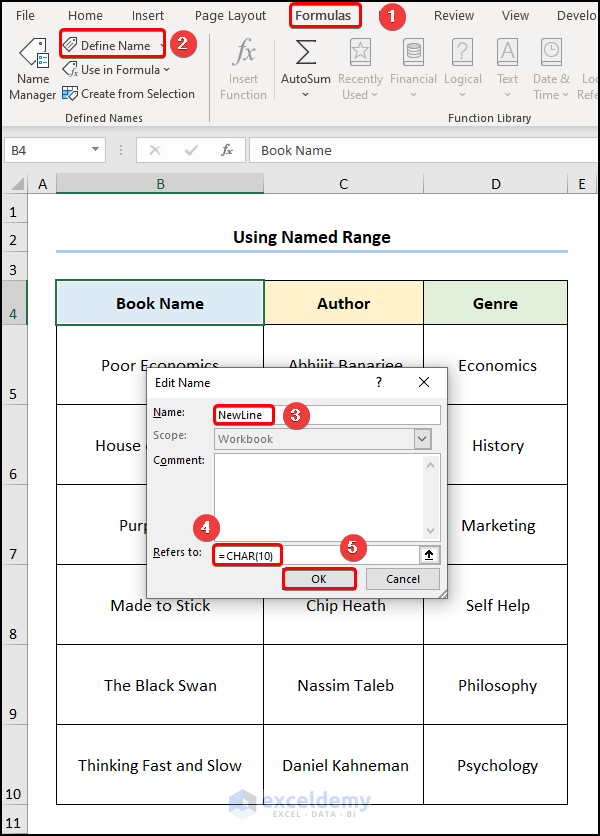Open the Review tab
The image size is (600, 836).
454,16
